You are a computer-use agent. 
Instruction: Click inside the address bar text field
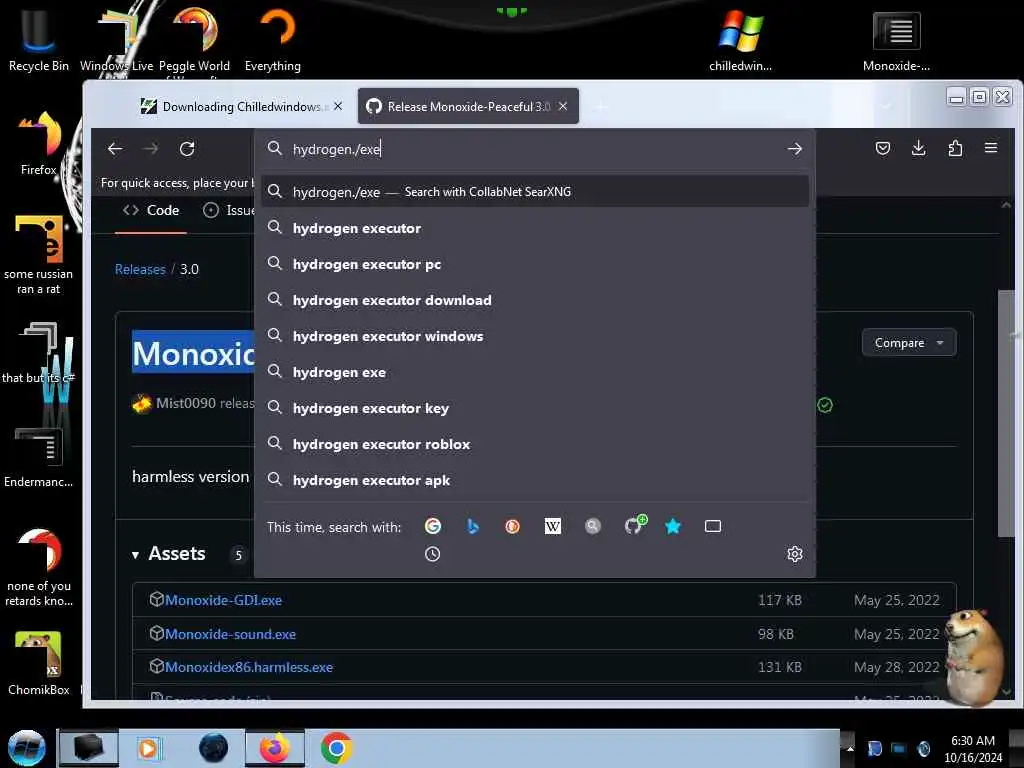(536, 149)
